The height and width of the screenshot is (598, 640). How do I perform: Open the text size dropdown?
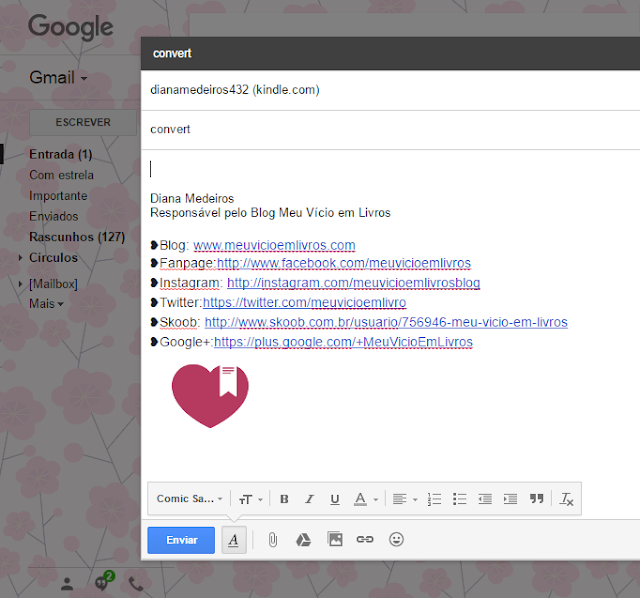point(251,499)
